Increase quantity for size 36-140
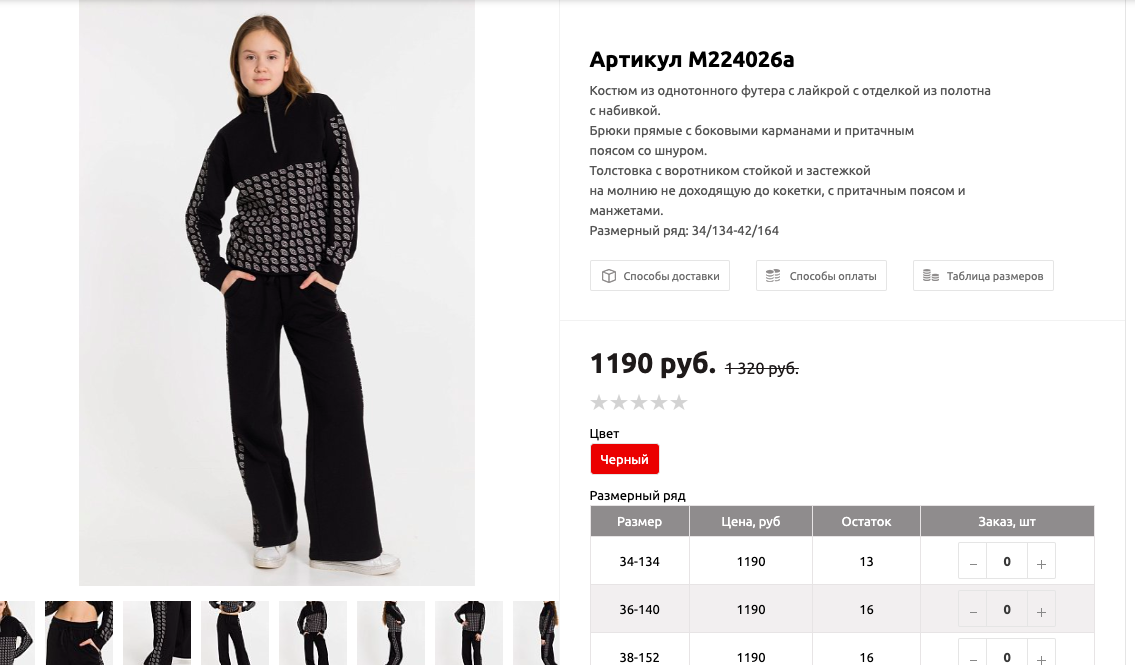This screenshot has height=665, width=1135. pos(1041,610)
